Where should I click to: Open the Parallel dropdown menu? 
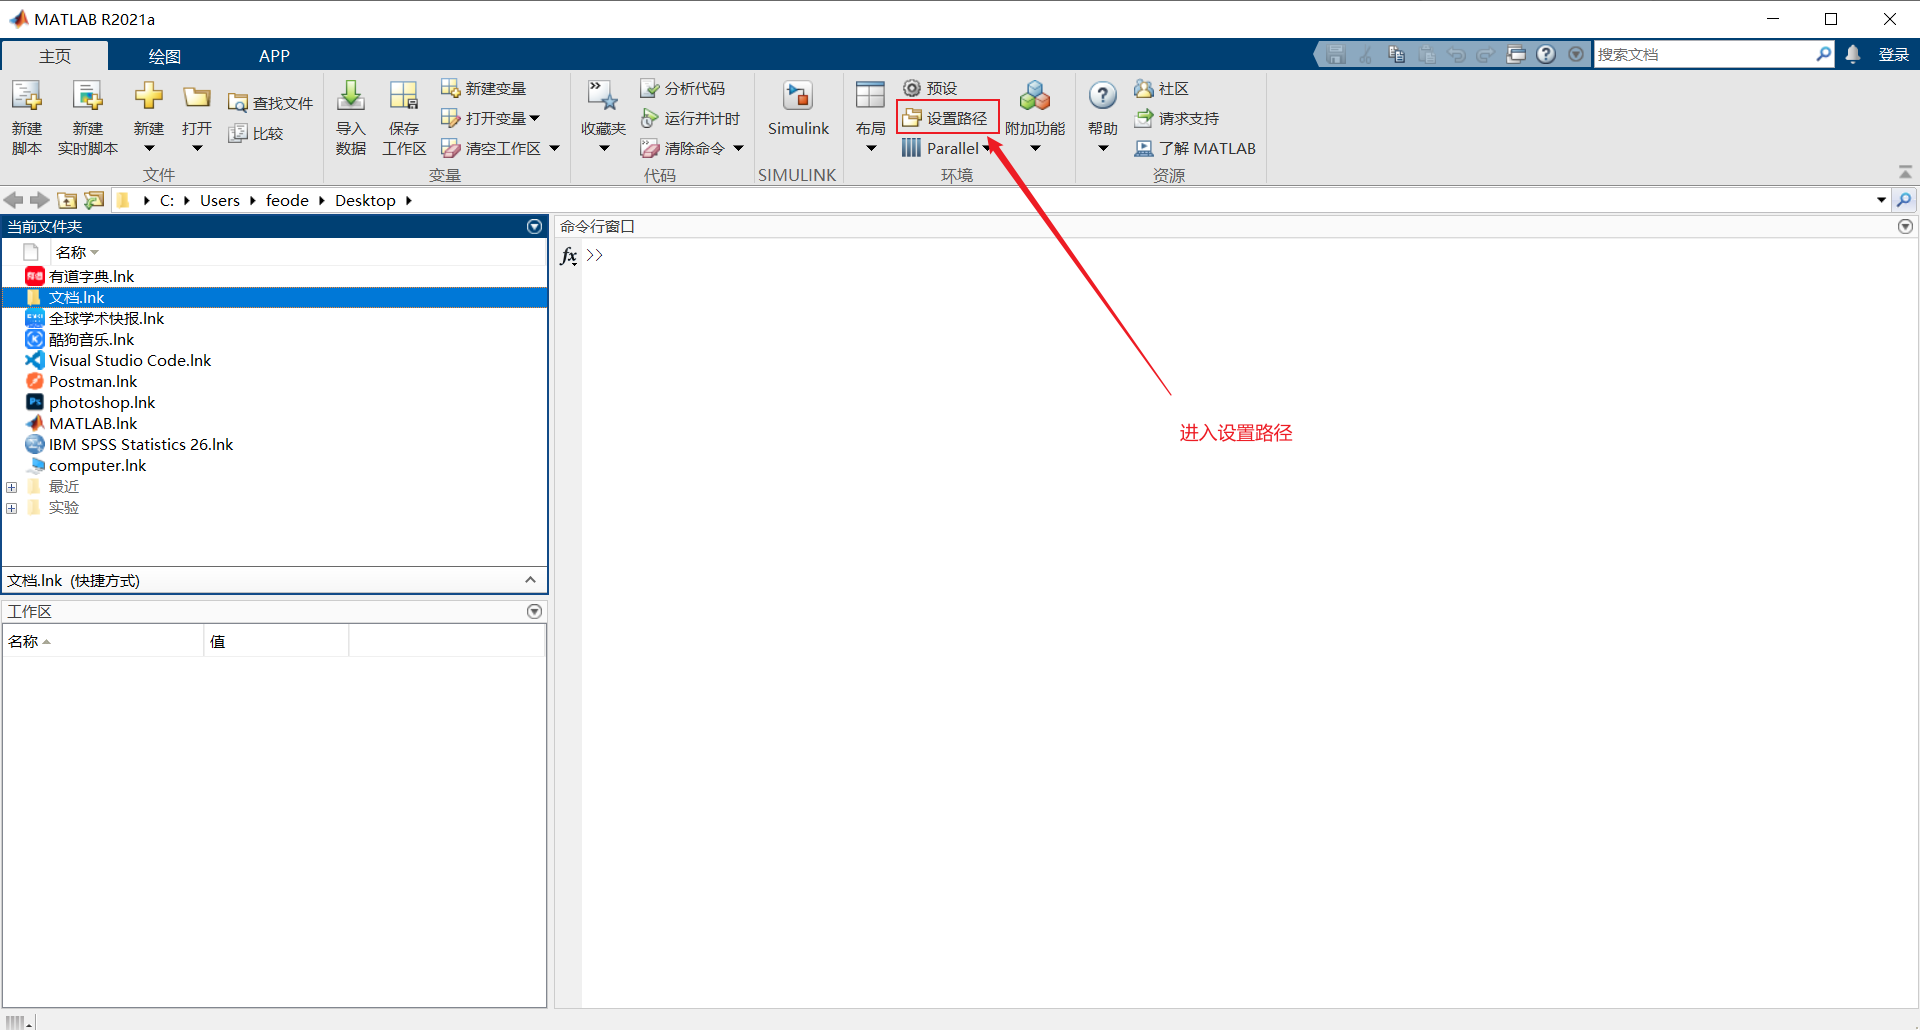[x=947, y=149]
